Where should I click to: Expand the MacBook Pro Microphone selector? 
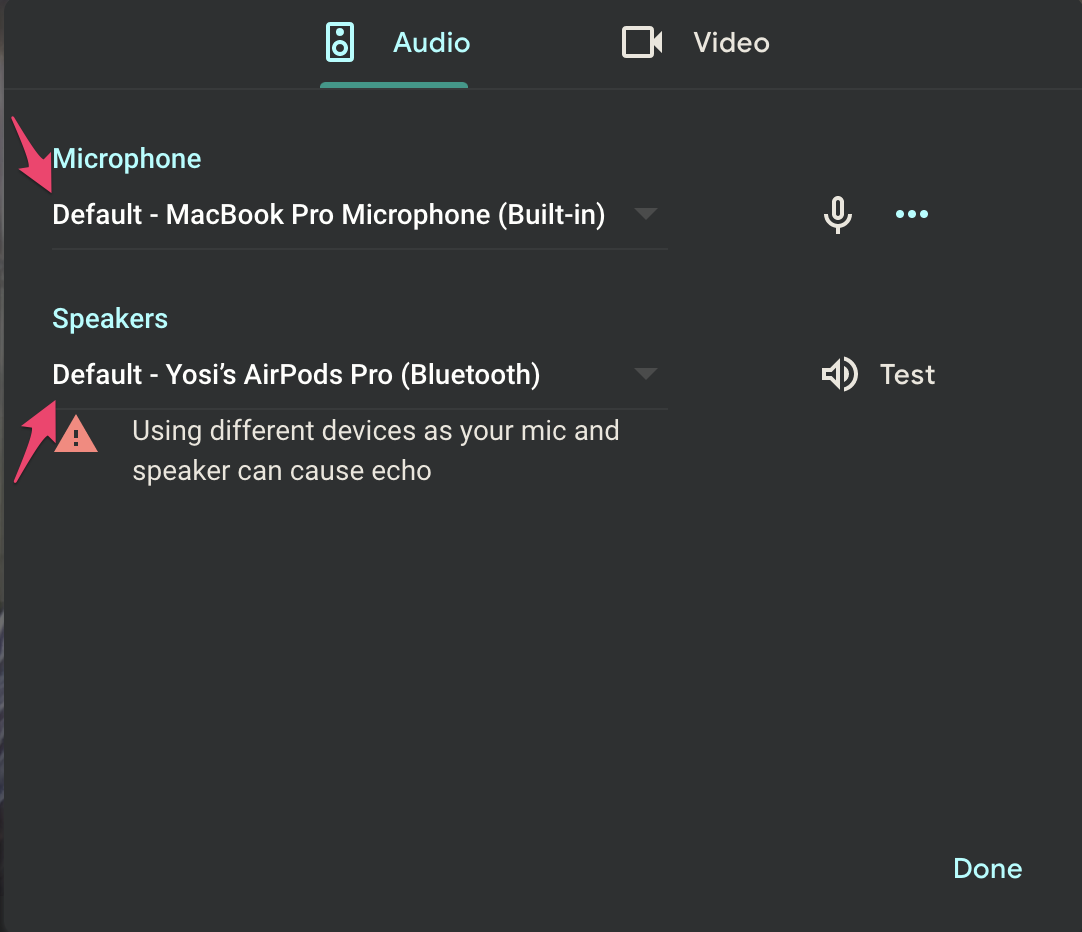pos(645,214)
